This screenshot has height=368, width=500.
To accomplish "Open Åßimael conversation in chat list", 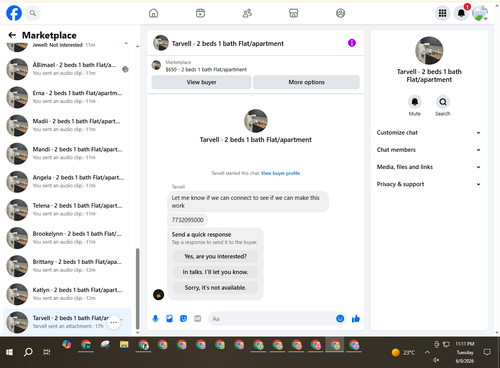I will [x=68, y=69].
